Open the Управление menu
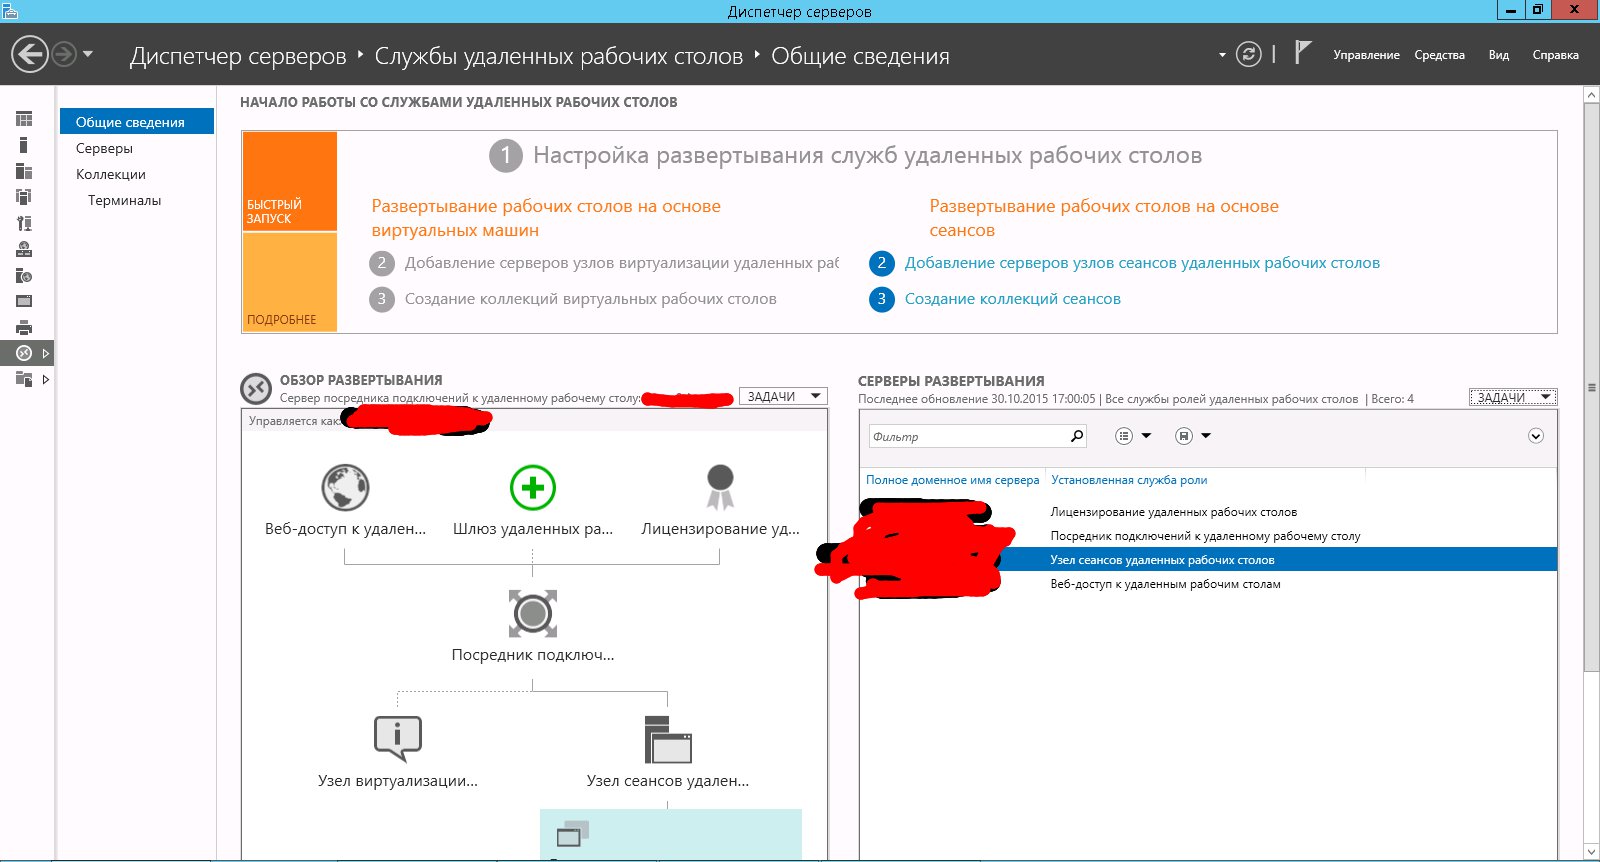Image resolution: width=1600 pixels, height=862 pixels. point(1366,55)
